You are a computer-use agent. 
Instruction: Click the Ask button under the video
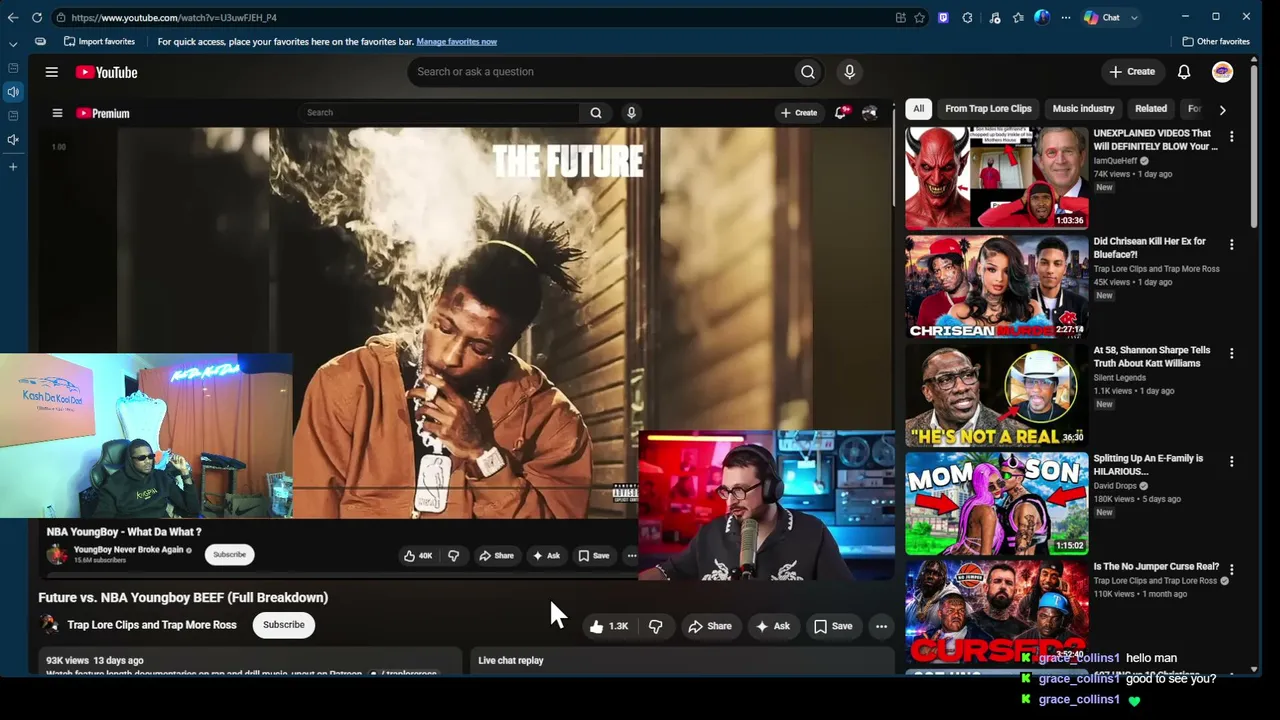[x=773, y=626]
